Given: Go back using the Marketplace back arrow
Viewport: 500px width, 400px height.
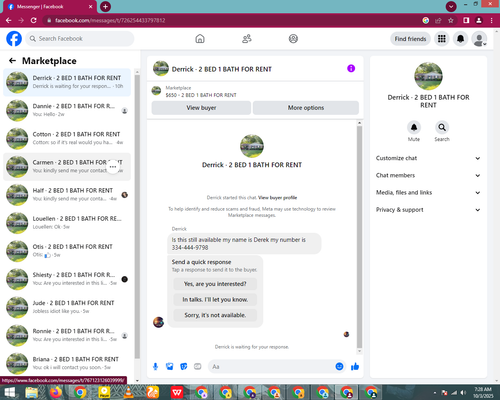Looking at the screenshot, I should point(12,60).
